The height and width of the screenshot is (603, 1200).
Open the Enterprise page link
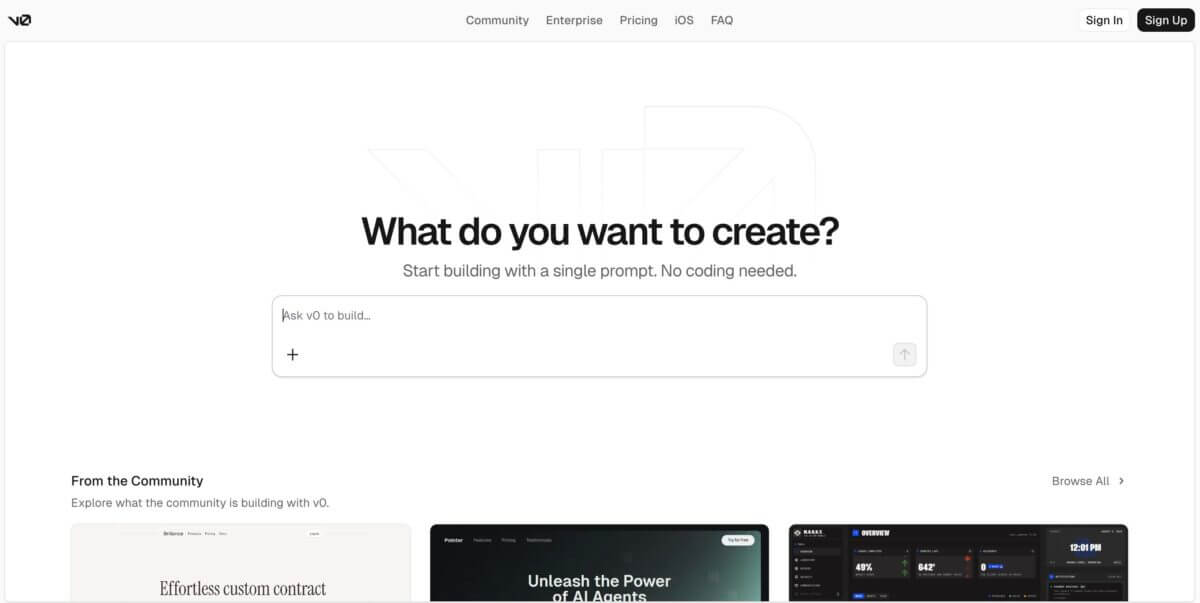(574, 20)
